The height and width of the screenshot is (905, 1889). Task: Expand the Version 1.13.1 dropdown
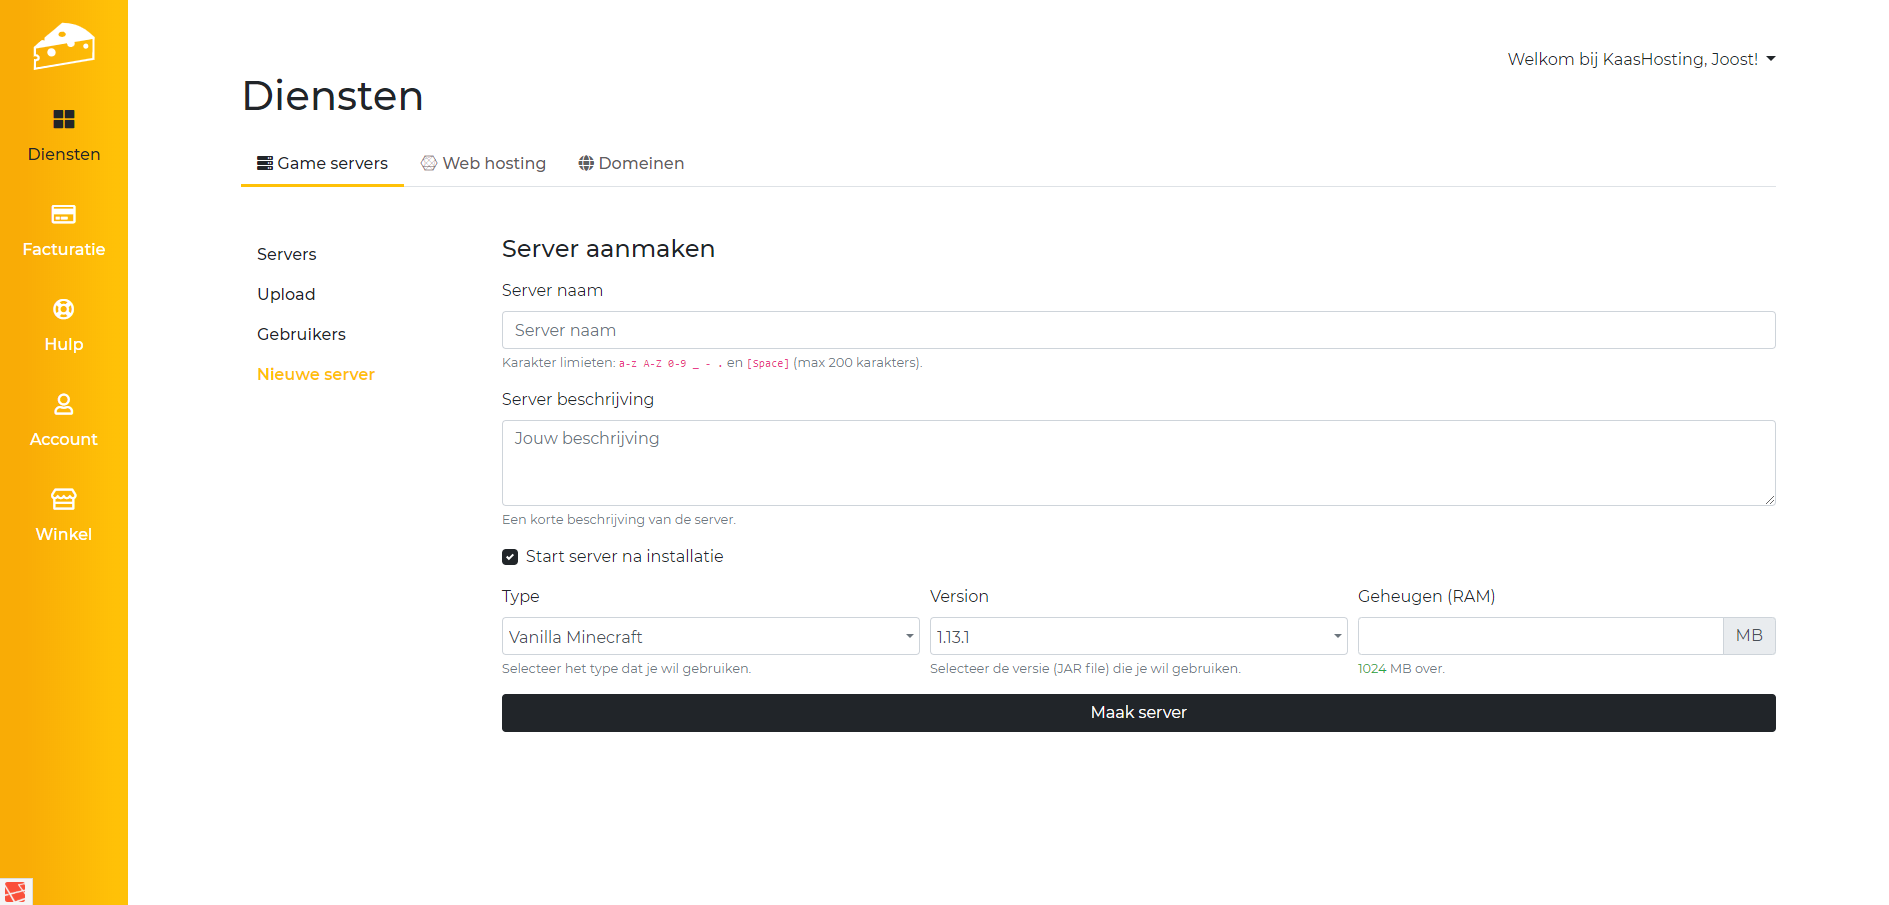[1138, 636]
